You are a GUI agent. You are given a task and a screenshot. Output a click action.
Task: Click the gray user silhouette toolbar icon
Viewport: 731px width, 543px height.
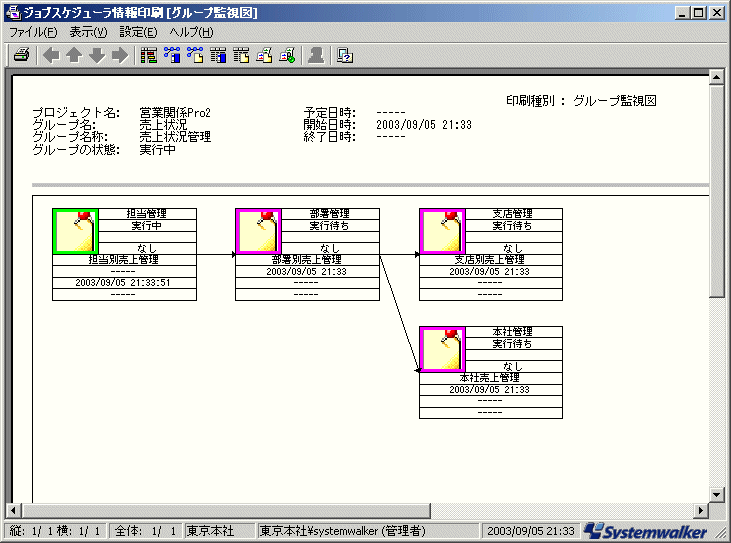[x=316, y=55]
